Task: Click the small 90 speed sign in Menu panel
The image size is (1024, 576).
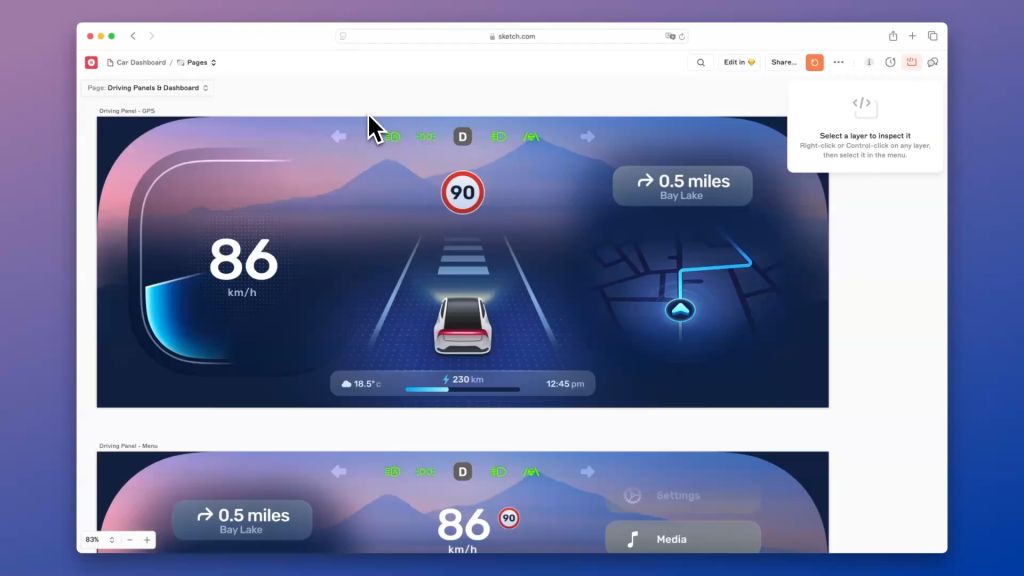Action: 509,519
